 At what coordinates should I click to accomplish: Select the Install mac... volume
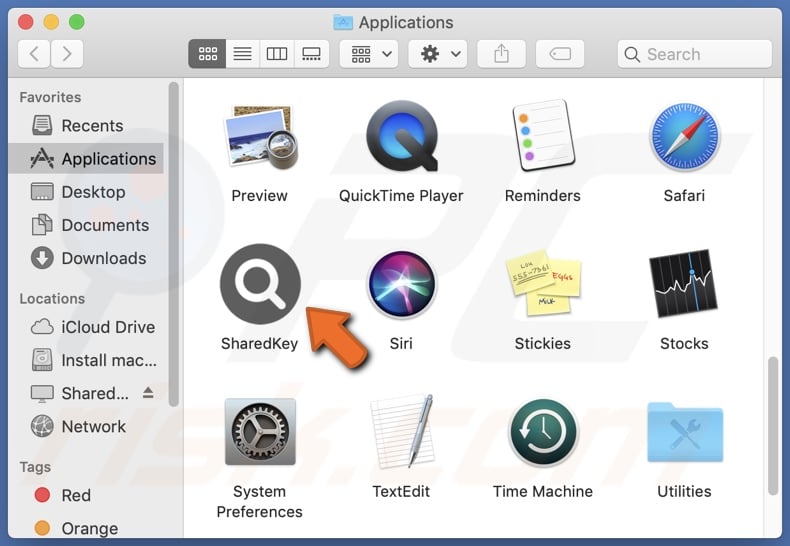[x=86, y=360]
